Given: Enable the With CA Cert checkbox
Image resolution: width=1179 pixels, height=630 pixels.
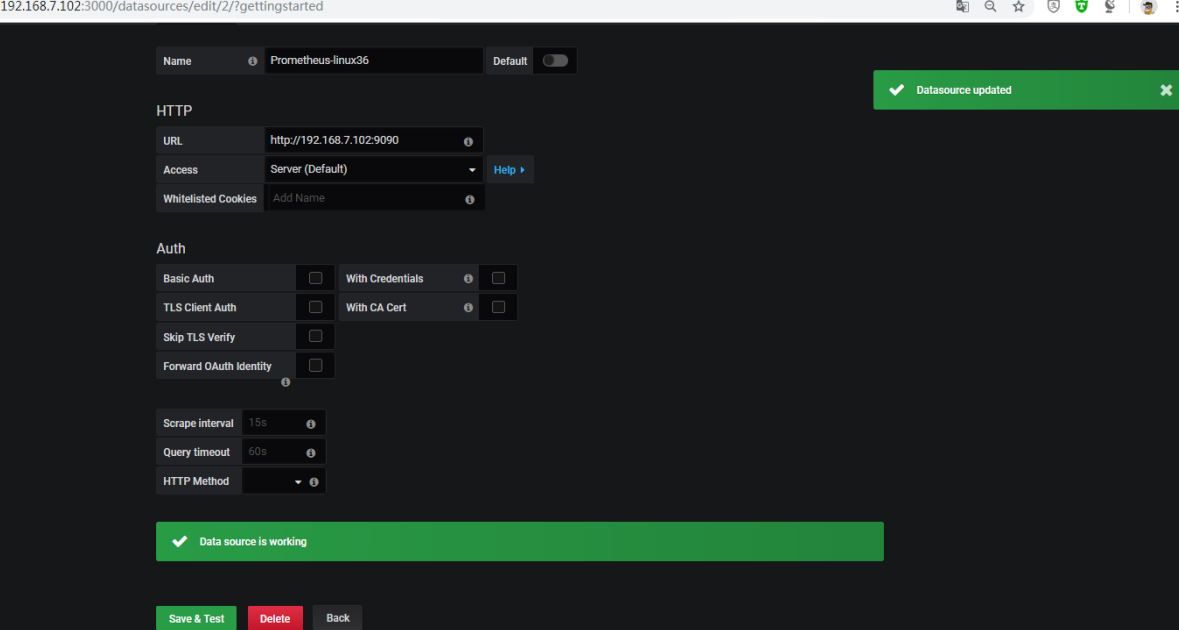Looking at the screenshot, I should (x=499, y=307).
